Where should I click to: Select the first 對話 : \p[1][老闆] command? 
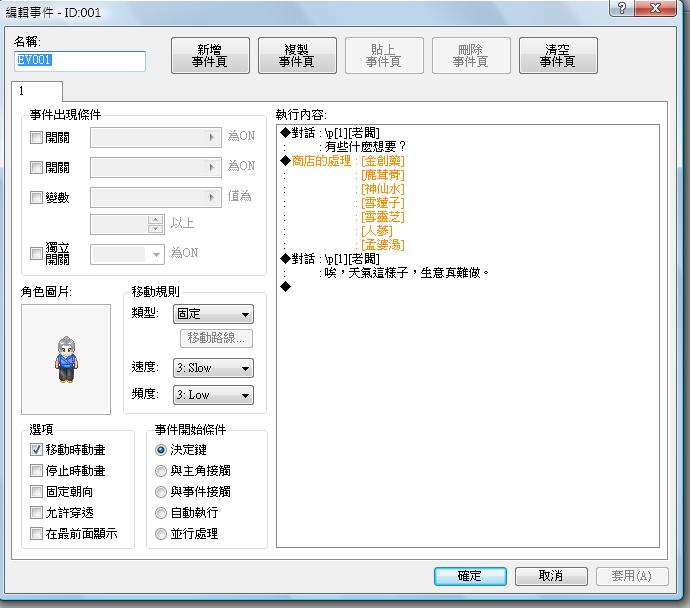330,133
